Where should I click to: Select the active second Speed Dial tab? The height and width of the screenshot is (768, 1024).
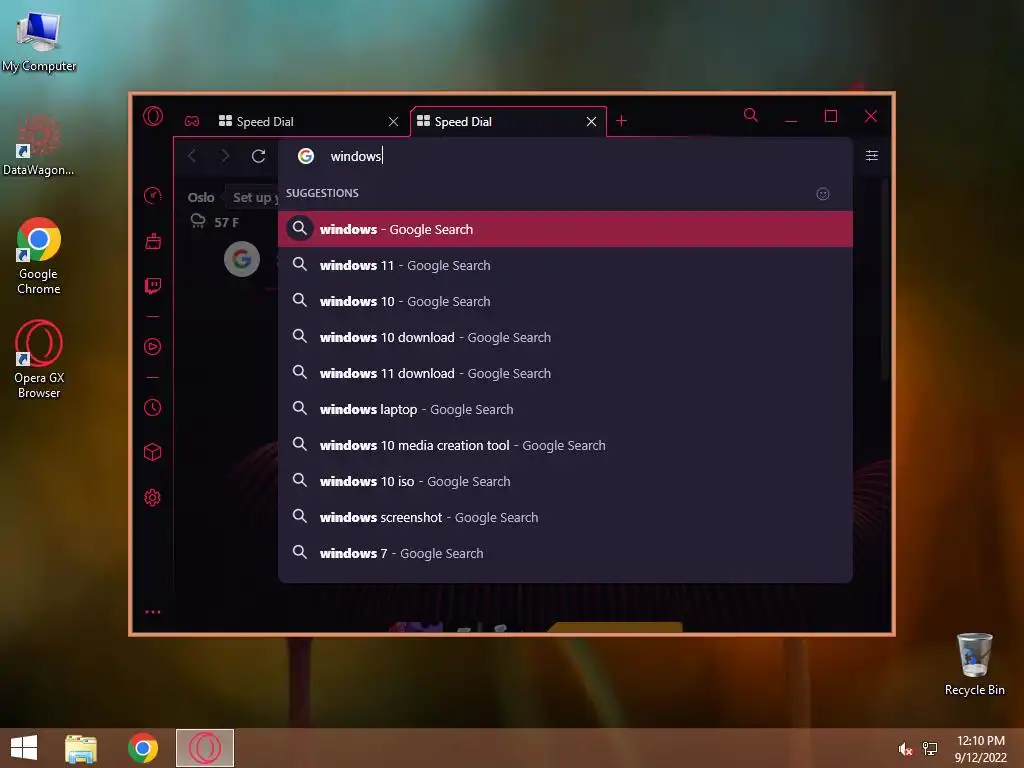click(x=508, y=121)
